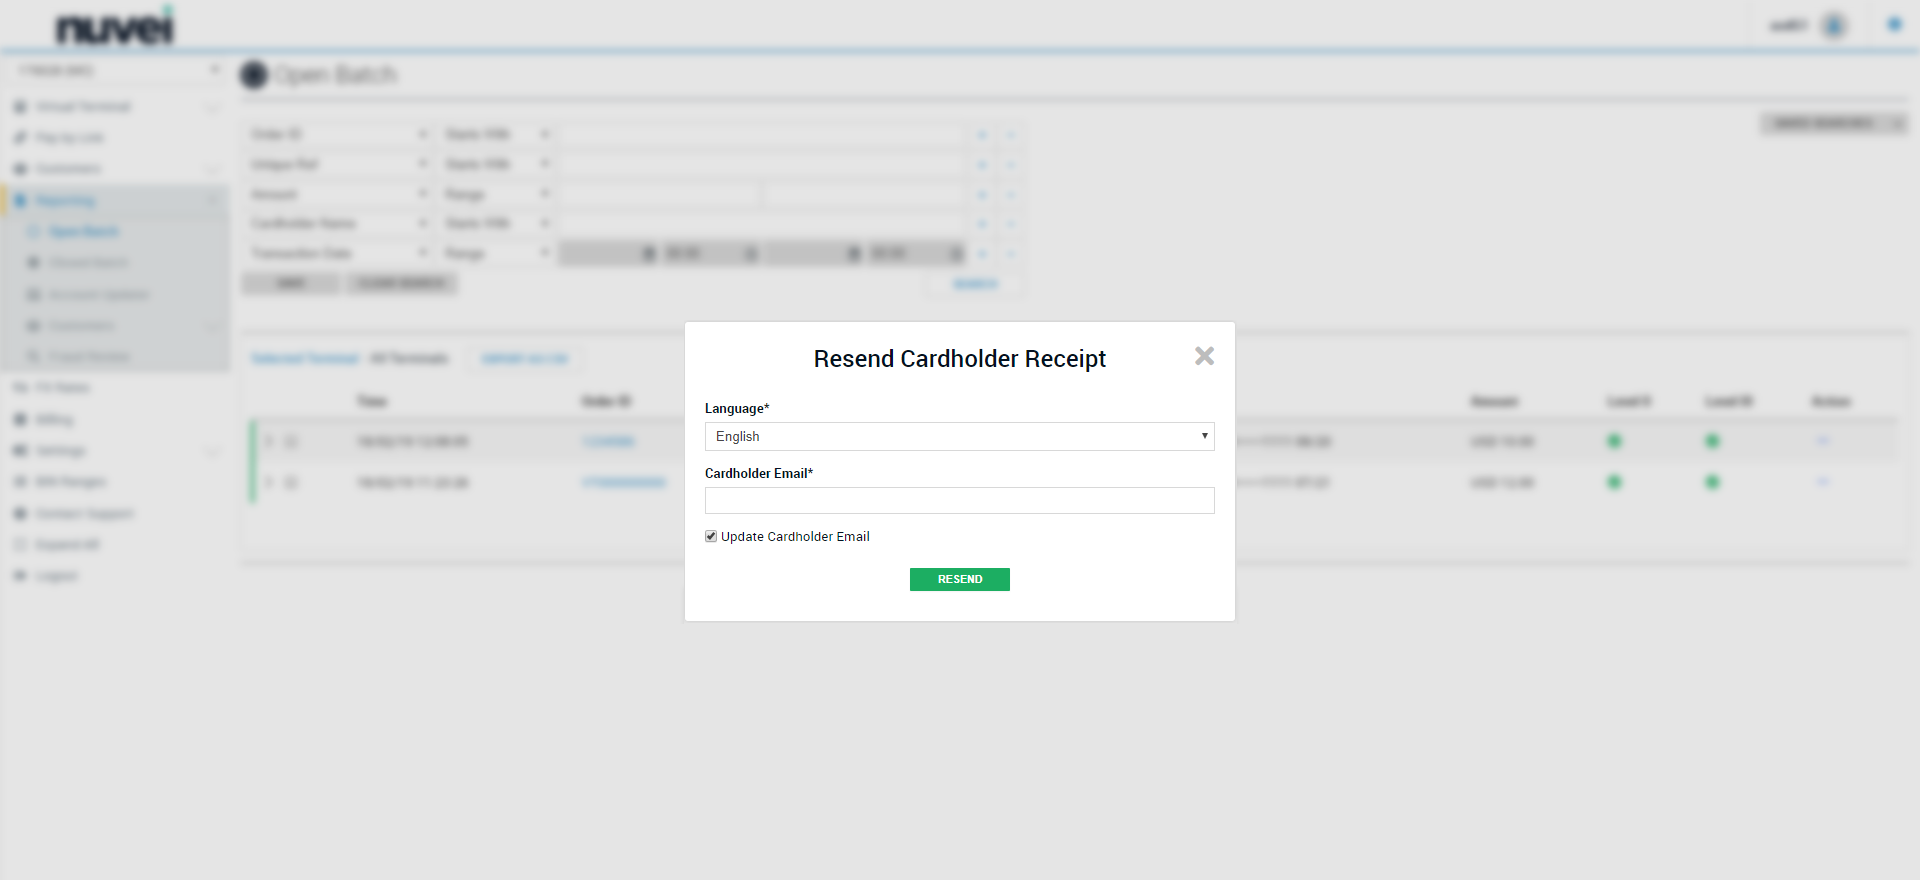Open the user profile avatar
The width and height of the screenshot is (1920, 880).
[x=1833, y=26]
